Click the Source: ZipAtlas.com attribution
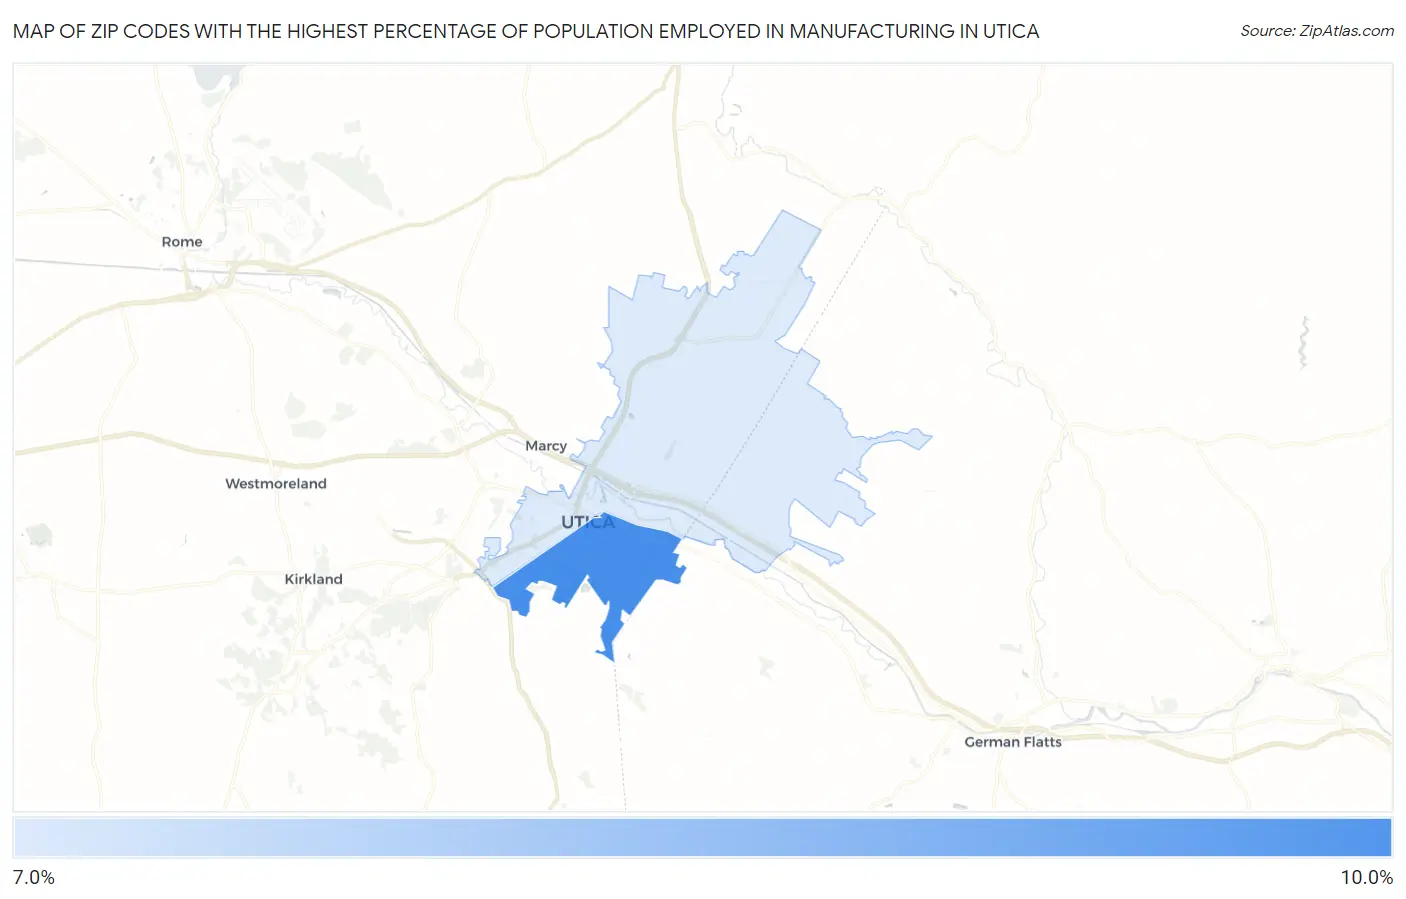The image size is (1406, 899). click(1317, 31)
